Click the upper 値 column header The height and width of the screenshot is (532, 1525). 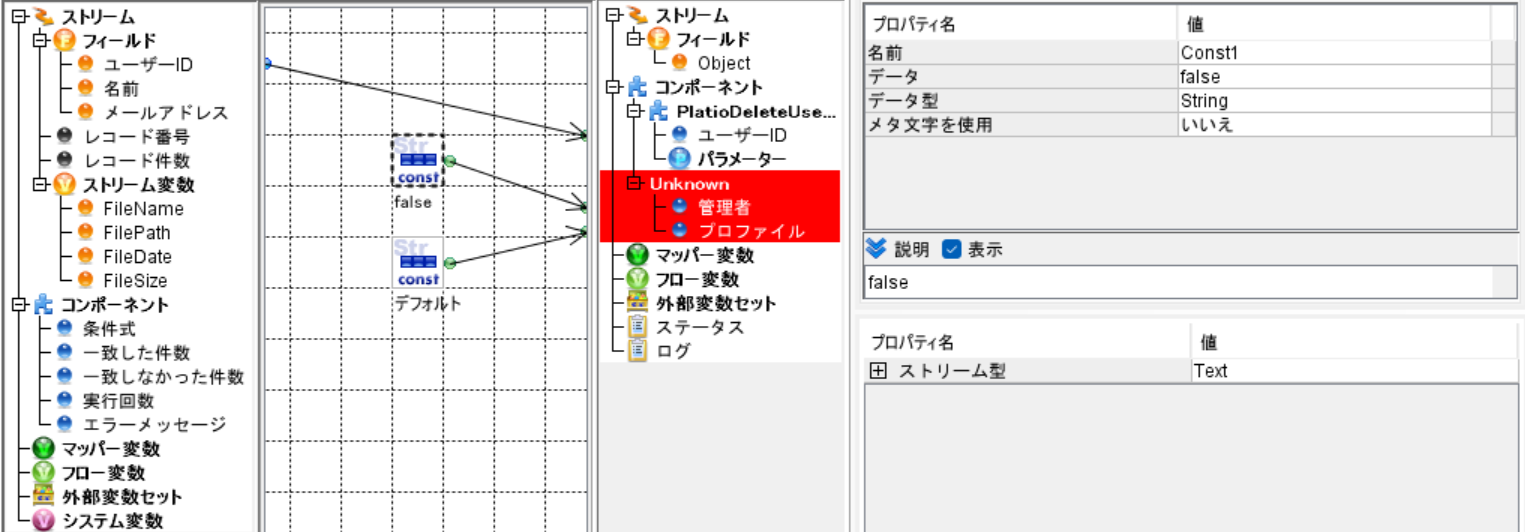[x=1334, y=24]
